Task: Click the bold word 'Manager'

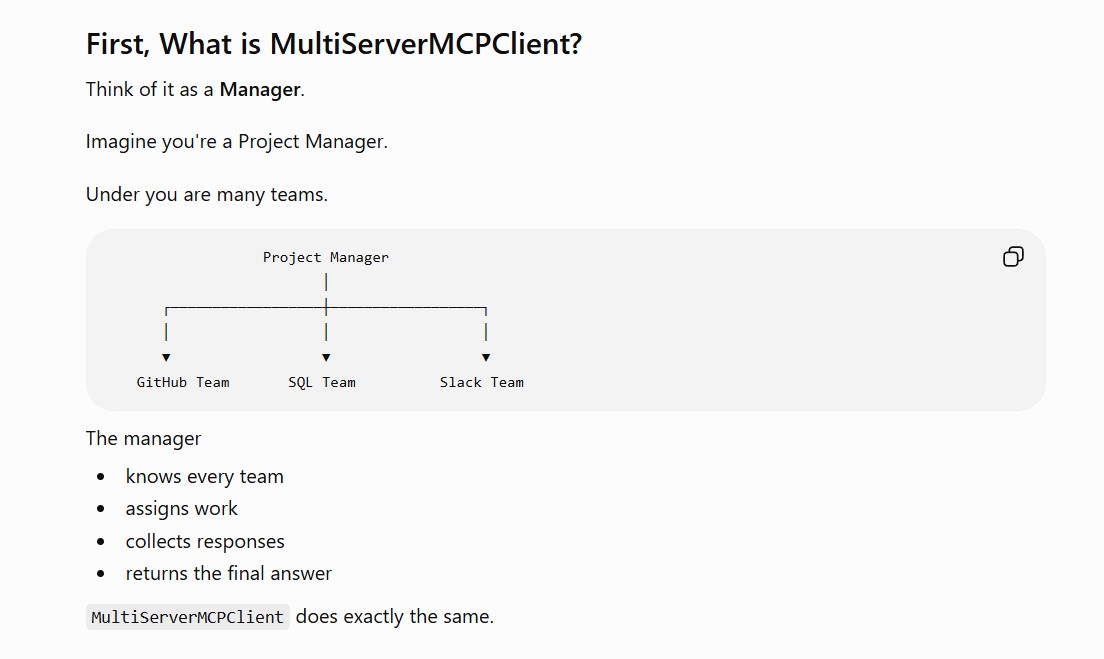Action: point(260,89)
